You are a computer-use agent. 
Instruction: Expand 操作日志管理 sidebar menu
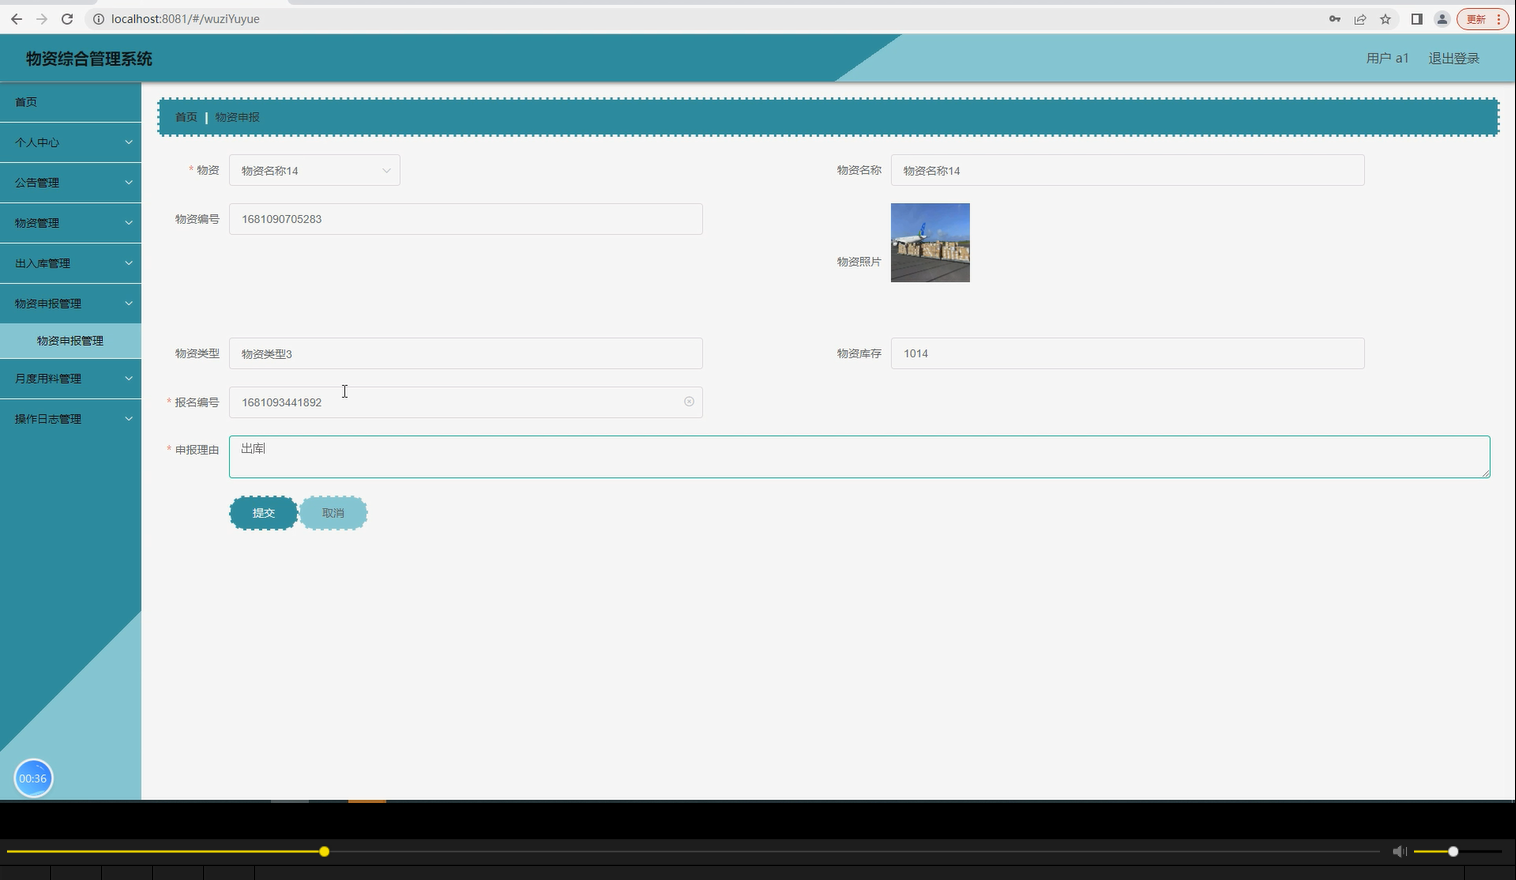(70, 419)
